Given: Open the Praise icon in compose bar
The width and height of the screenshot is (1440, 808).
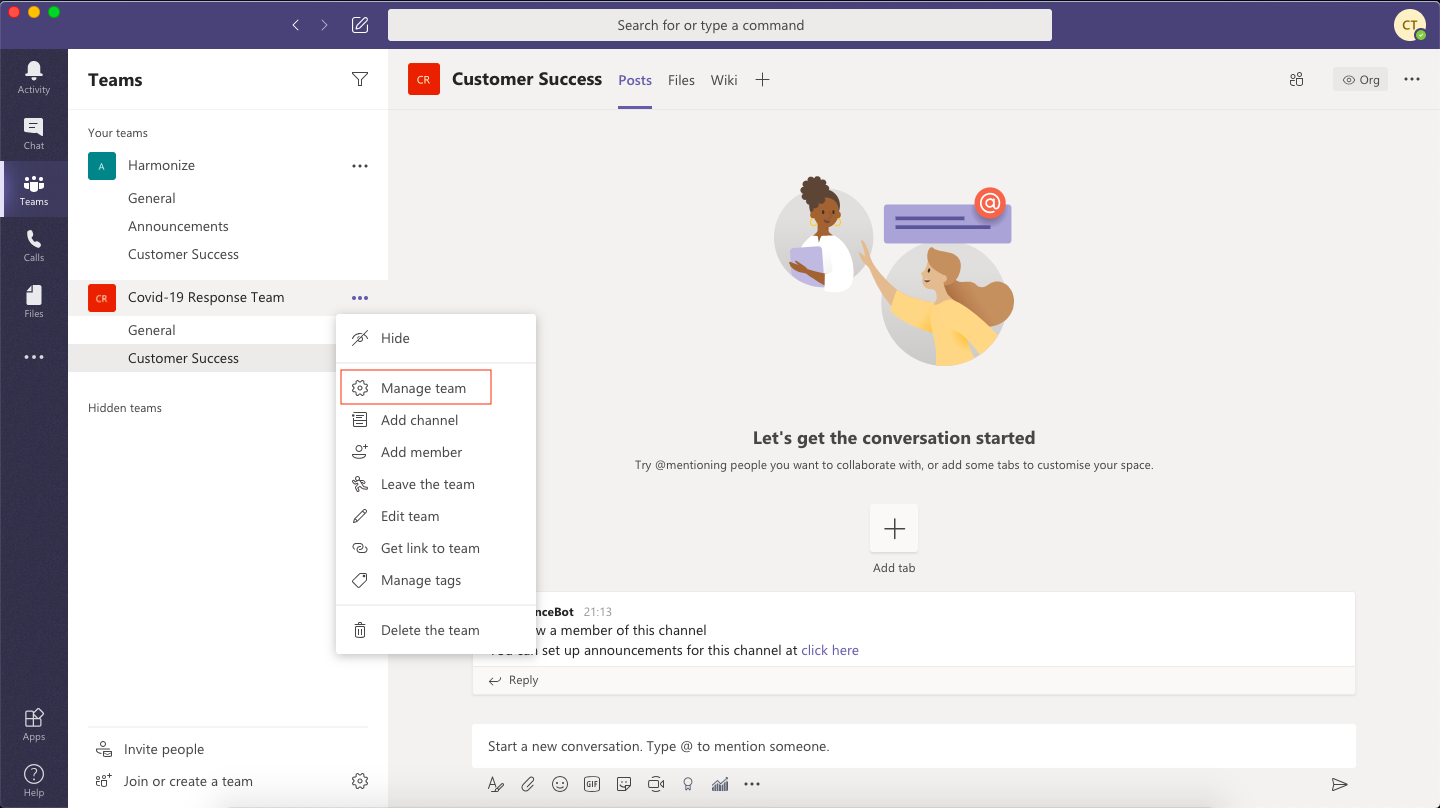Looking at the screenshot, I should coord(688,784).
